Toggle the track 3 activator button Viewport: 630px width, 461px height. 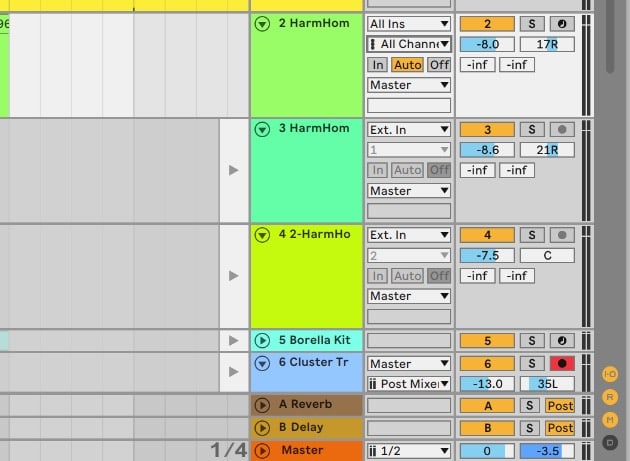pyautogui.click(x=486, y=129)
